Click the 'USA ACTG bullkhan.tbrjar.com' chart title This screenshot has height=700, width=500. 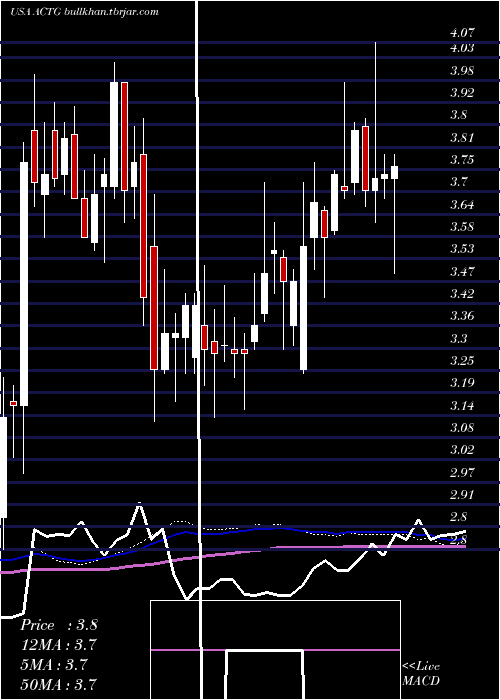point(84,12)
